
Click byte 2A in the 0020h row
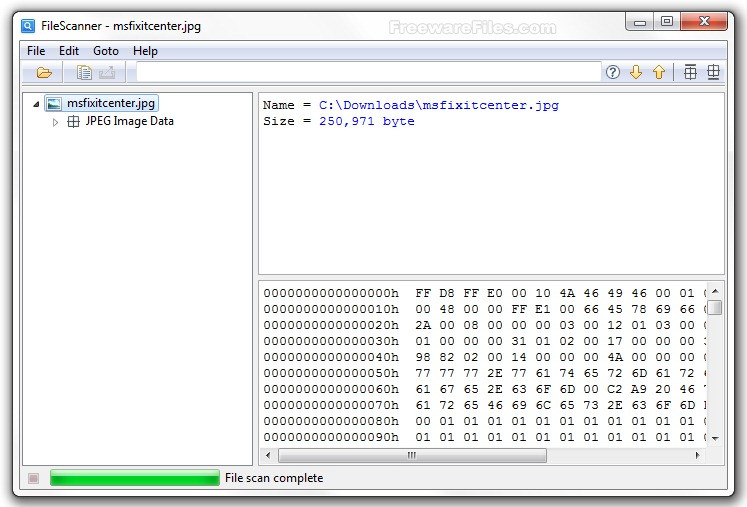pos(423,325)
